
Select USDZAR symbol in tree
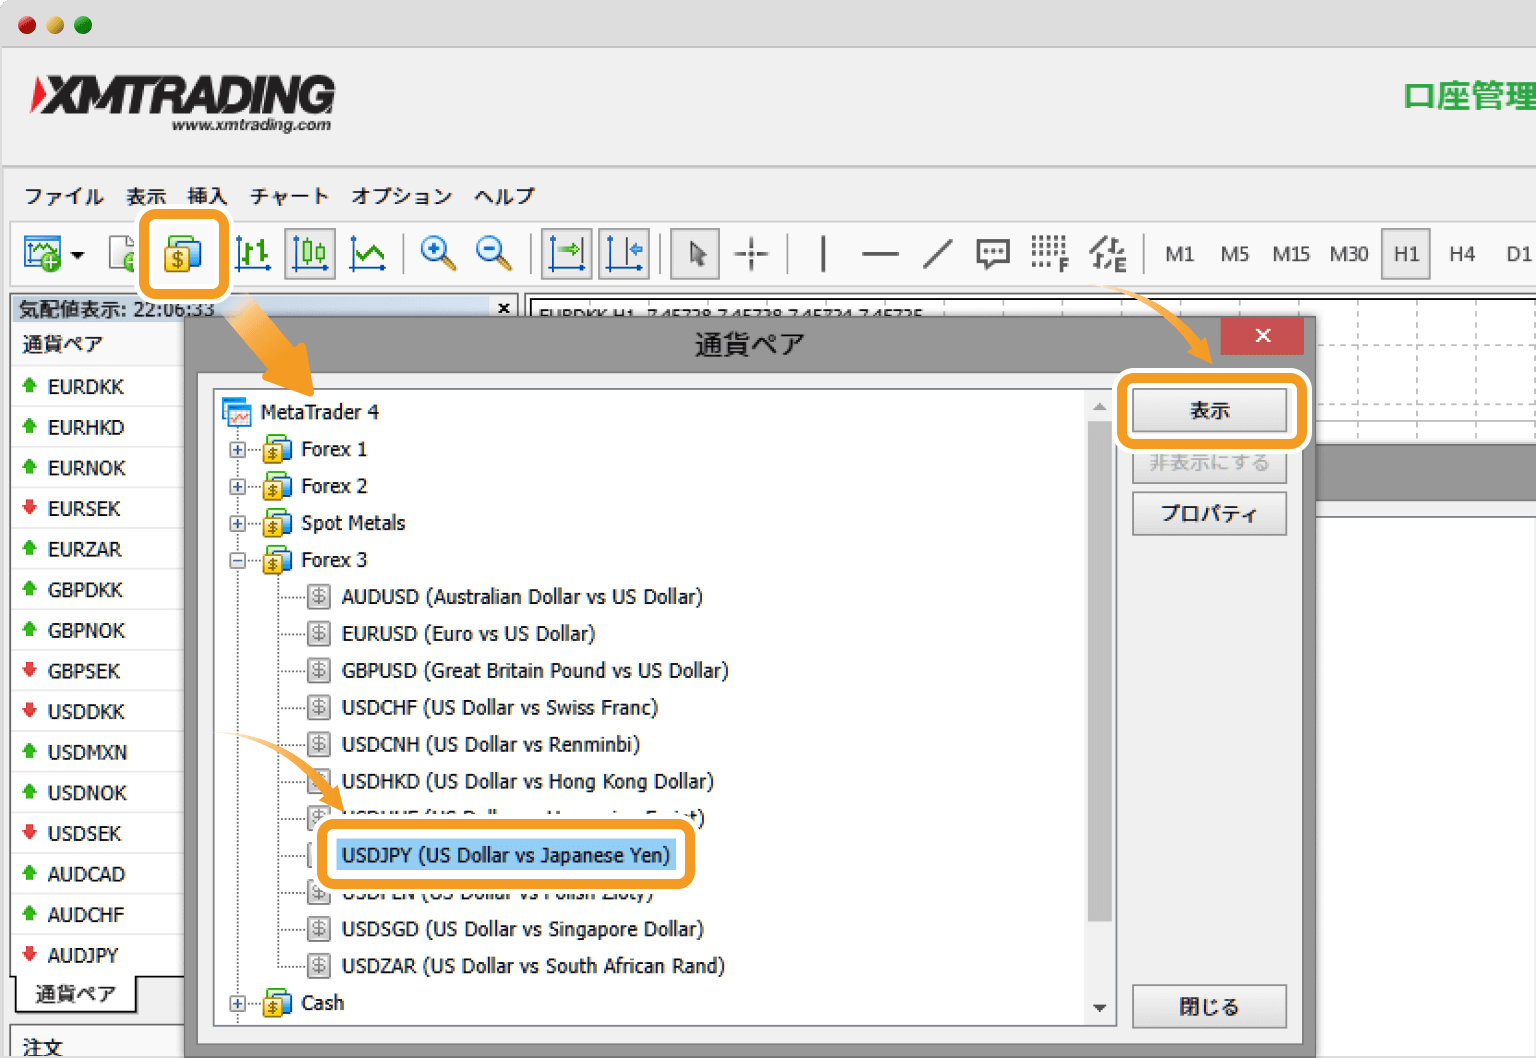coord(533,966)
